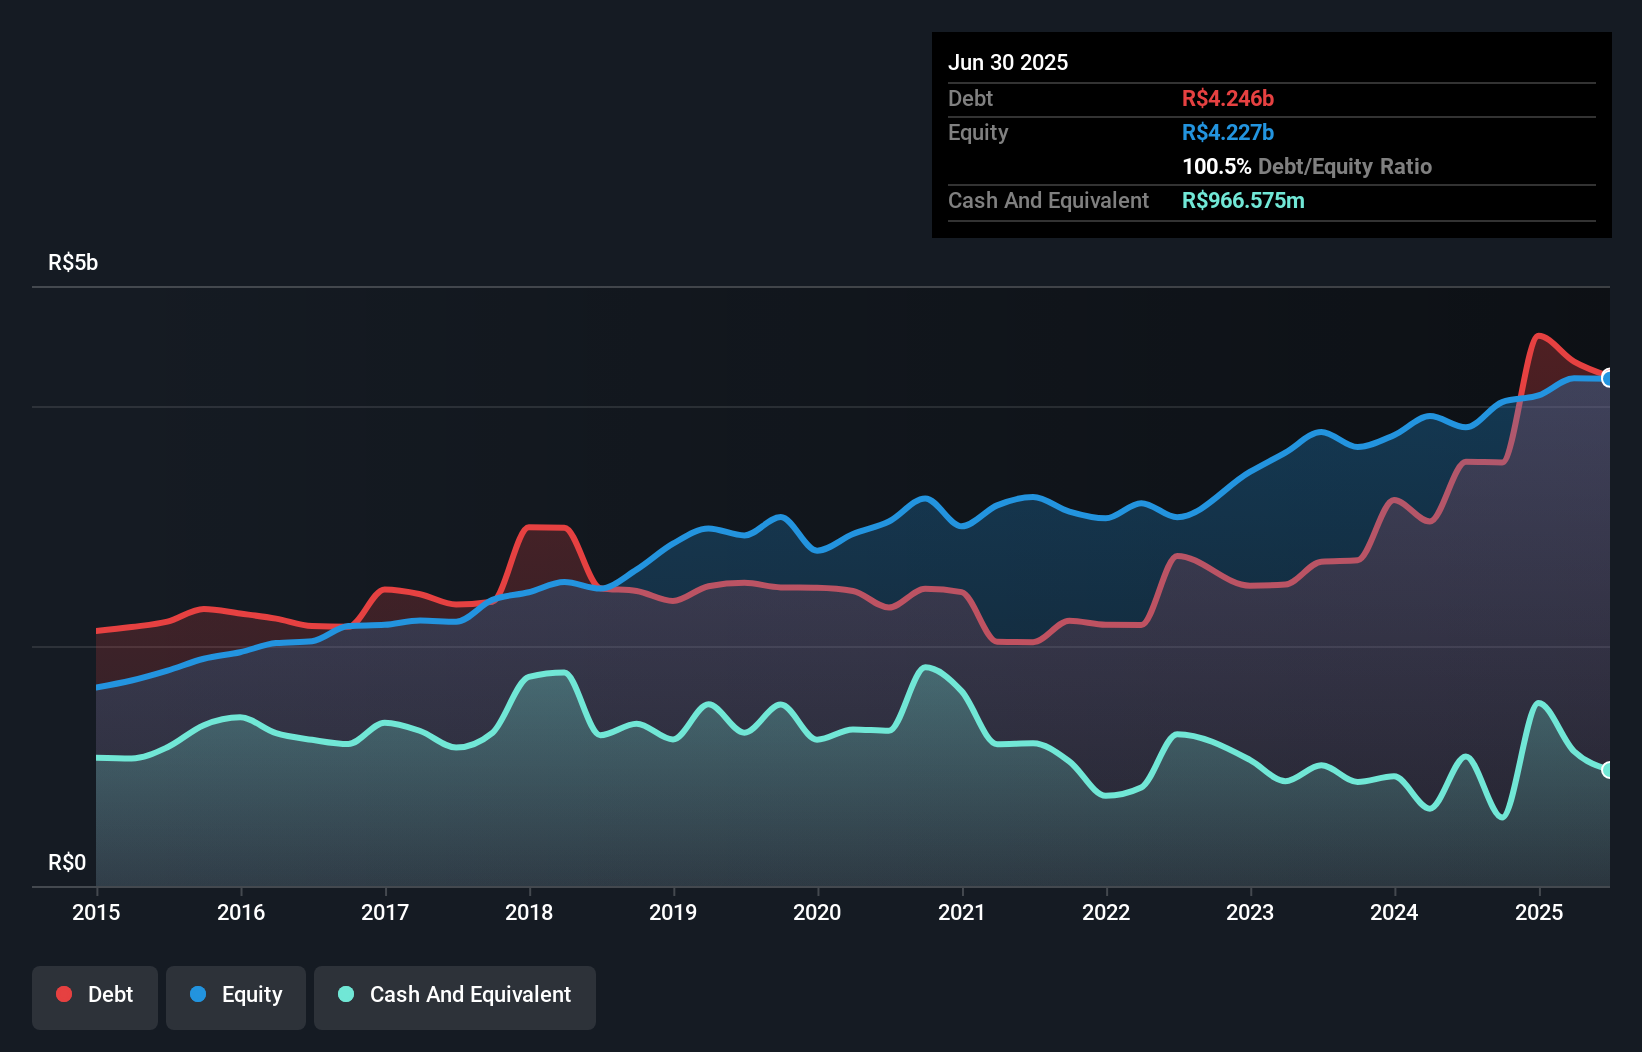Open the R$4.246b Debt value in the tooltip
The height and width of the screenshot is (1052, 1642).
click(x=1227, y=98)
